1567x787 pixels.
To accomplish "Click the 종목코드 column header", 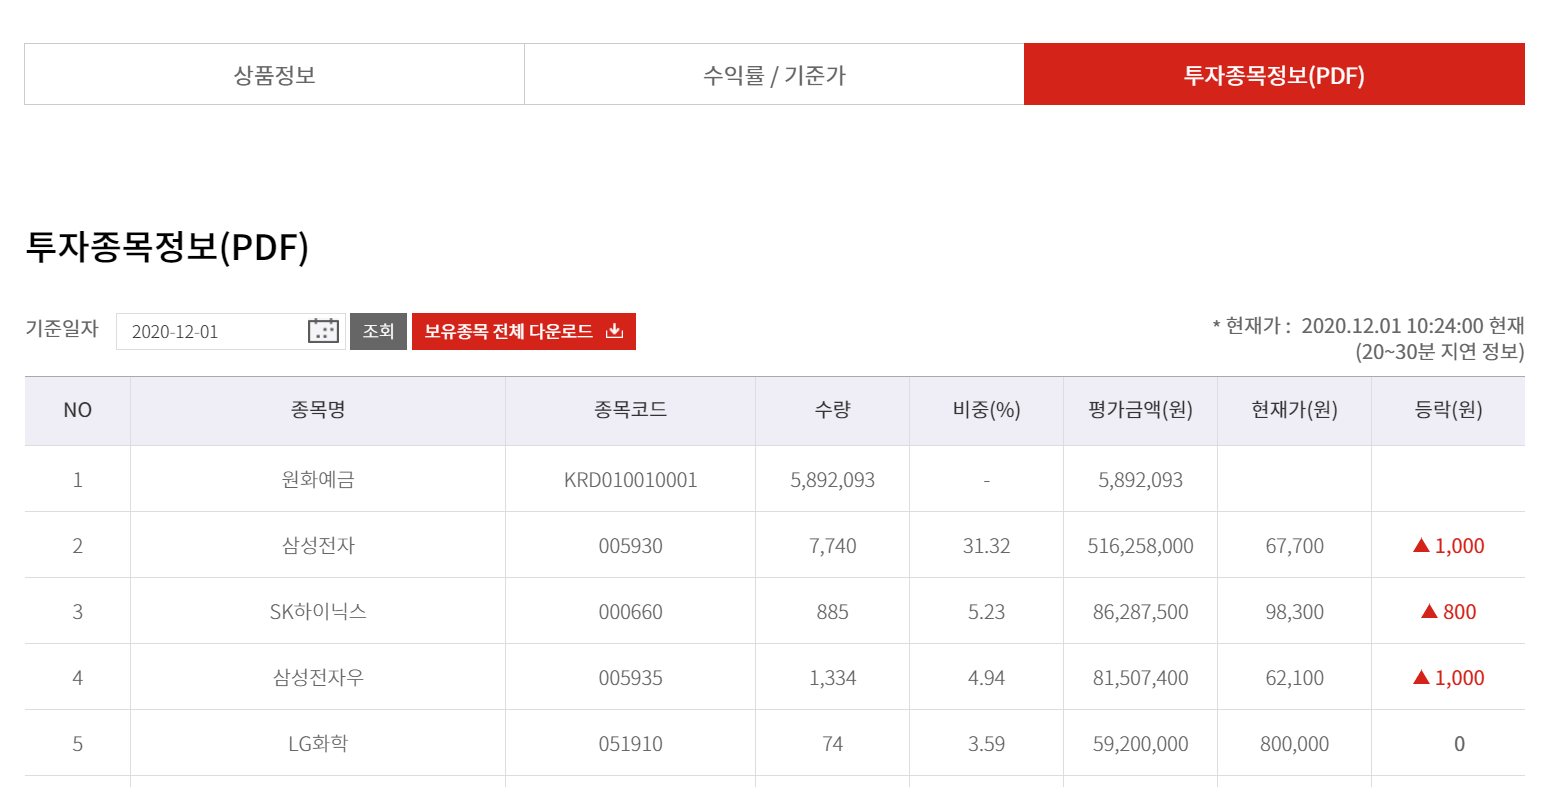I will 630,410.
